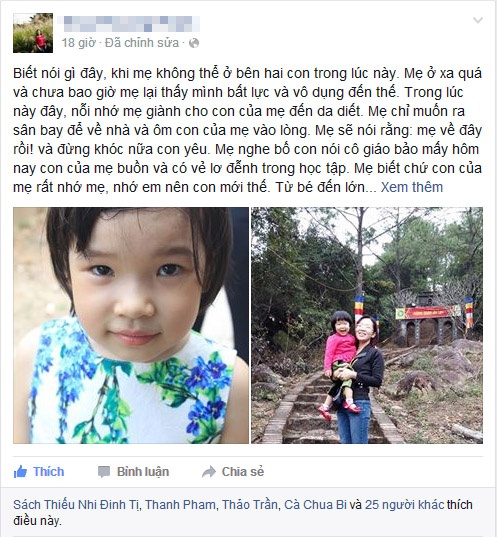This screenshot has width=497, height=537.
Task: Click the 18 giờ post timestamp
Action: pyautogui.click(x=78, y=43)
